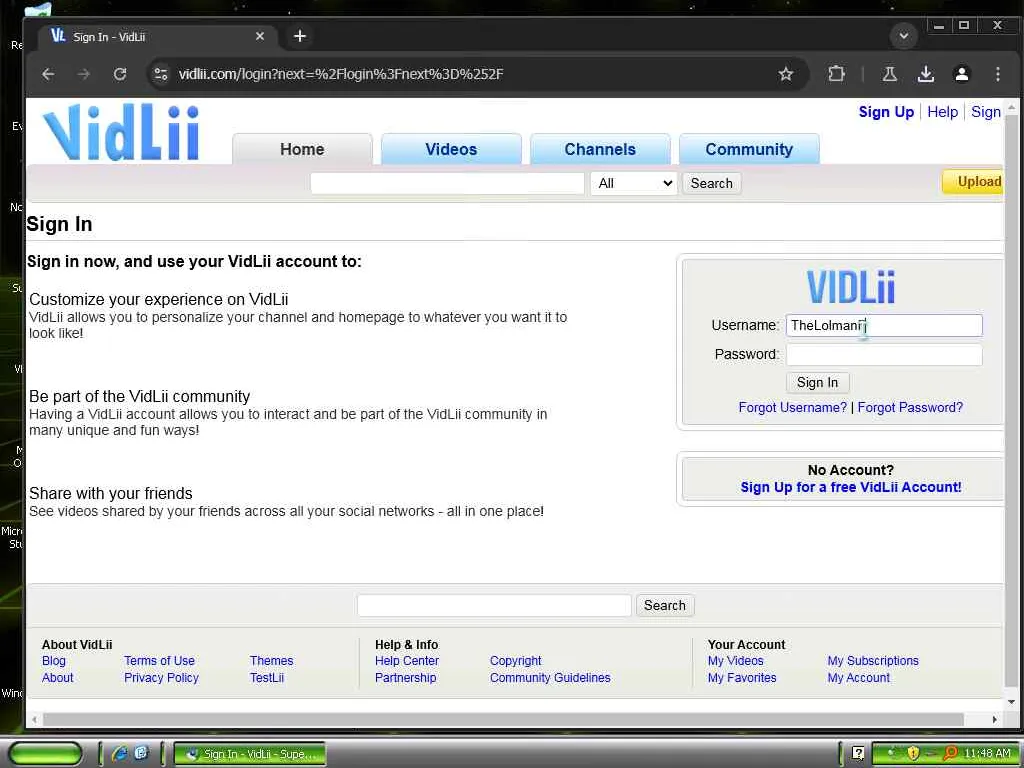1024x768 pixels.
Task: Open the My Favorites footer link
Action: click(742, 678)
